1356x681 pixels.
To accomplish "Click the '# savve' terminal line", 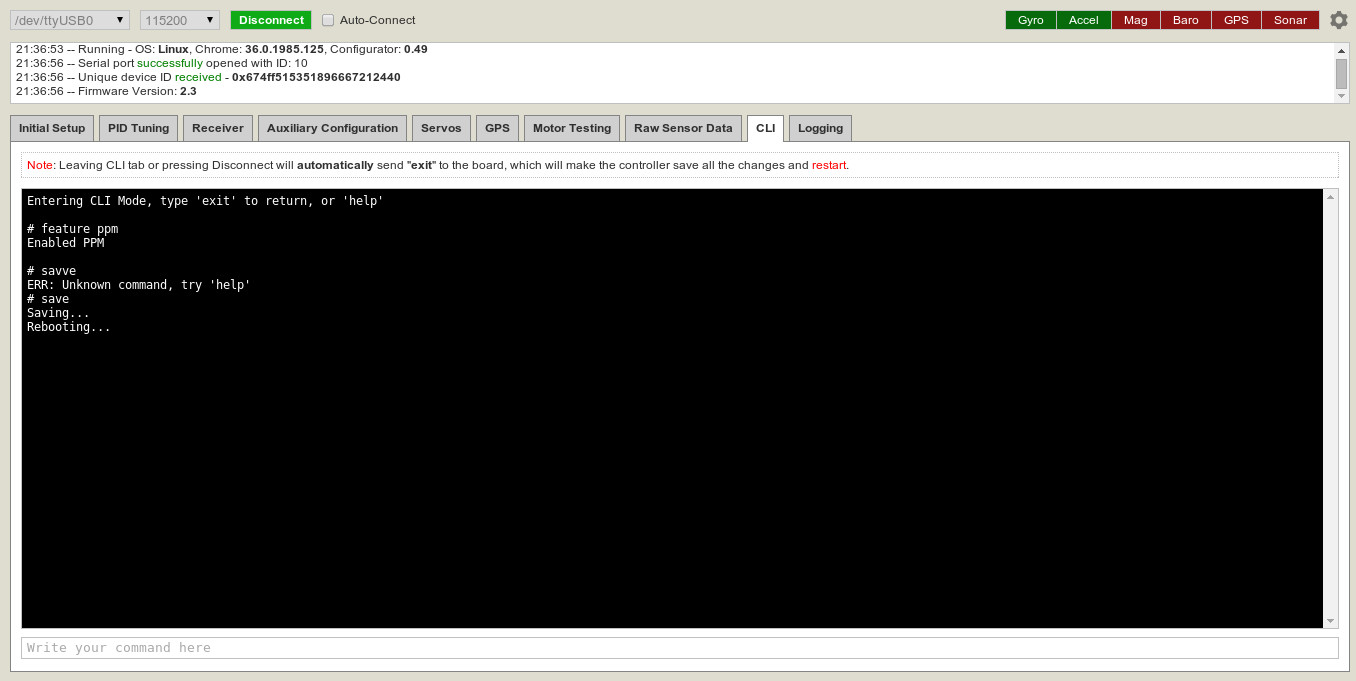I will (51, 271).
